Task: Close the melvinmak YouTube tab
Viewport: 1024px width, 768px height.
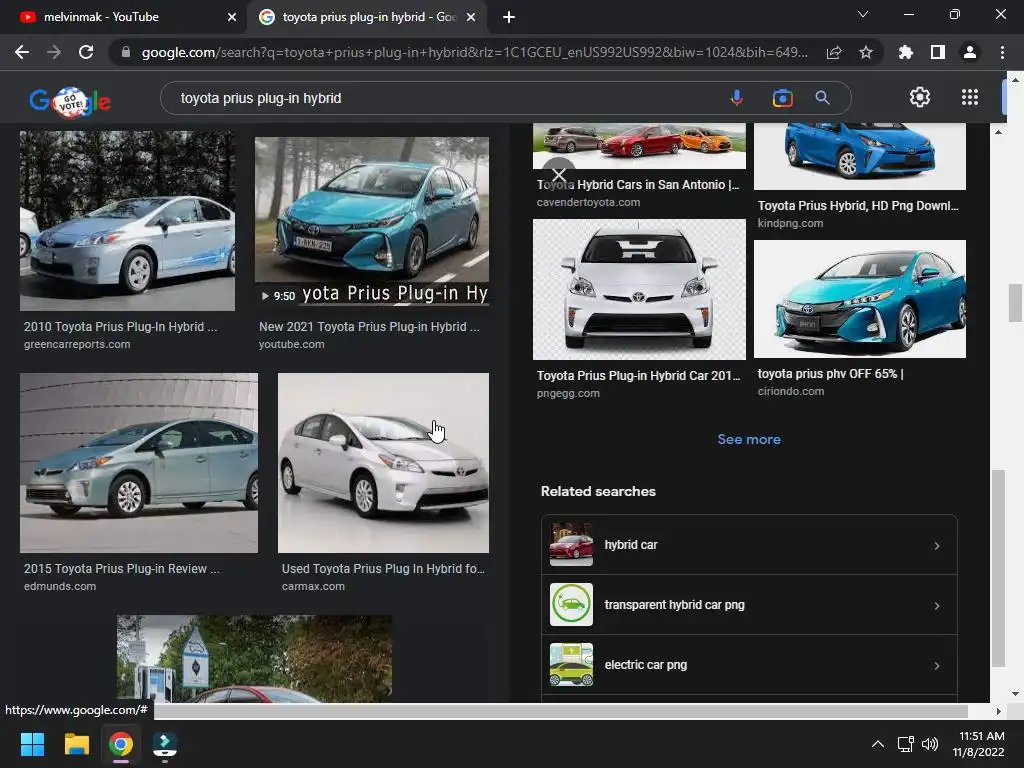Action: point(232,17)
